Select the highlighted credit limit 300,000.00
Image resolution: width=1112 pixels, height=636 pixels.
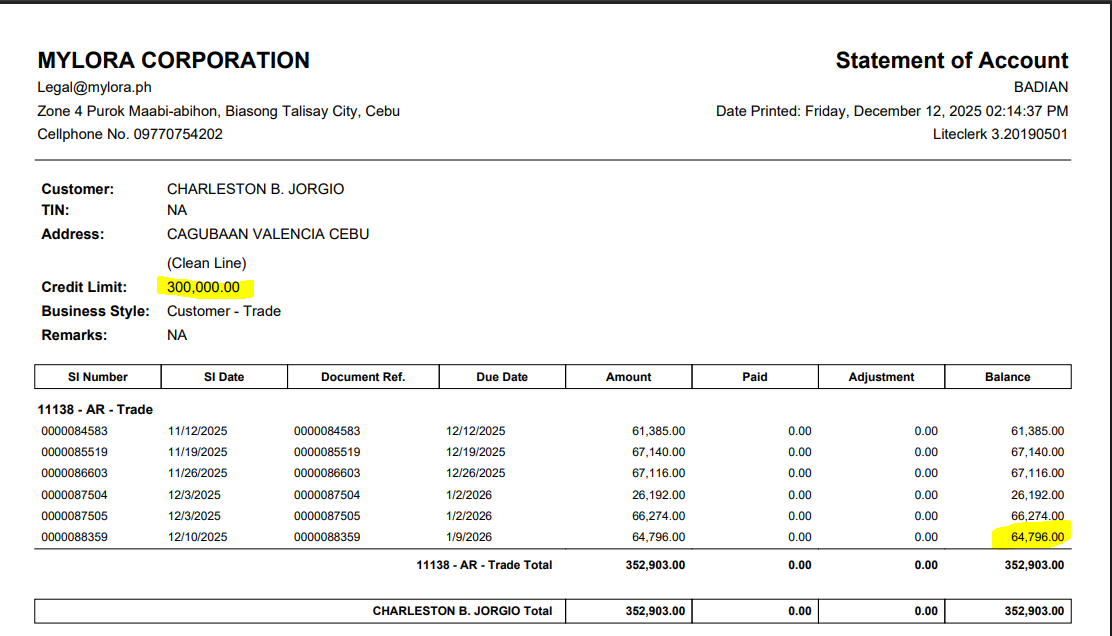pos(203,287)
